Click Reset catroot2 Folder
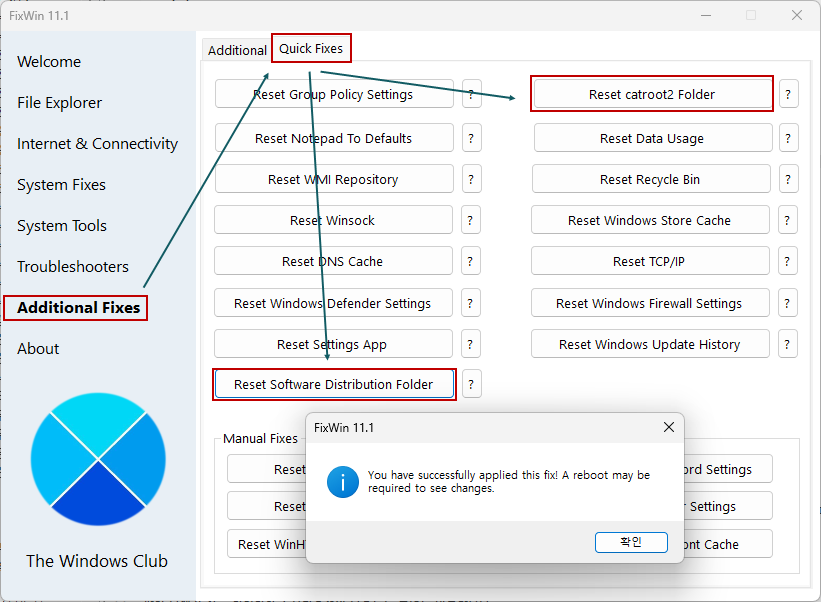821x602 pixels. click(x=652, y=94)
